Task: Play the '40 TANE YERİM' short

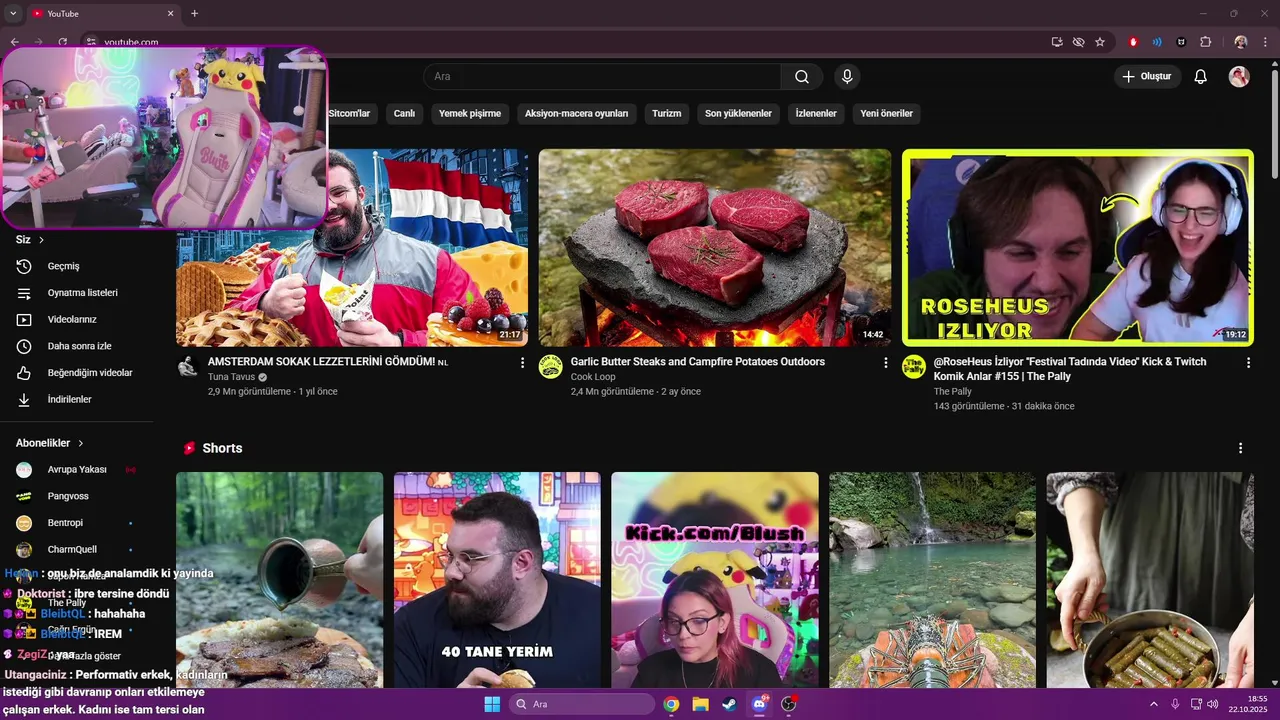Action: click(497, 580)
